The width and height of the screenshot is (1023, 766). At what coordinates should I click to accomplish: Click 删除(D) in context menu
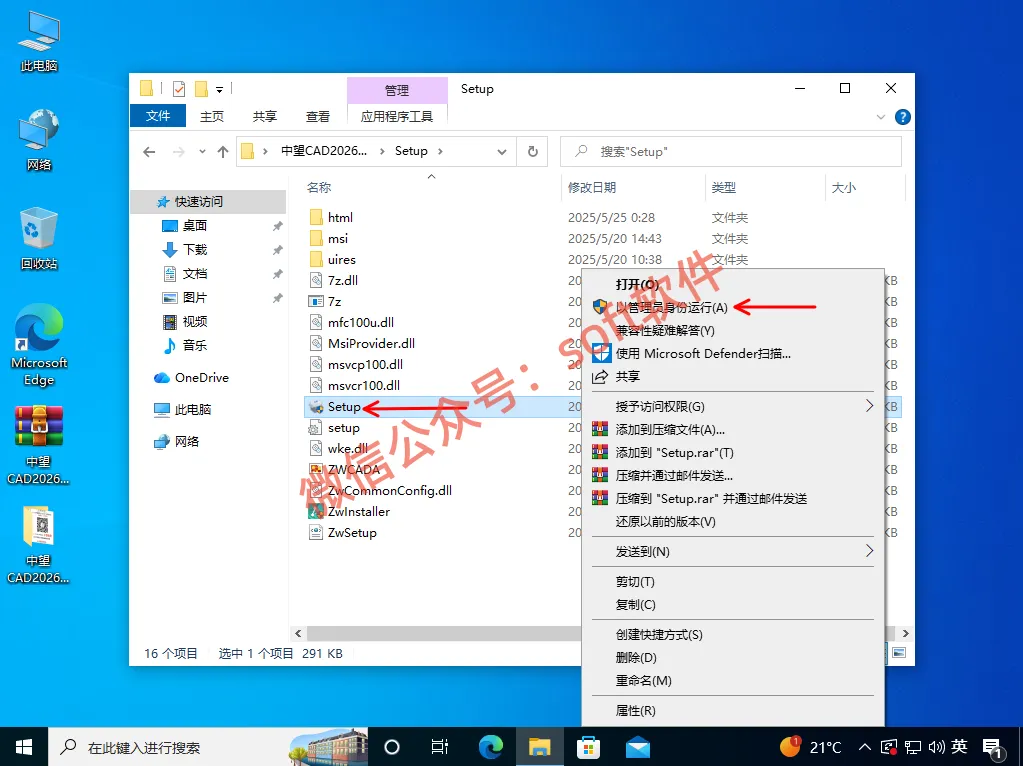pos(636,657)
